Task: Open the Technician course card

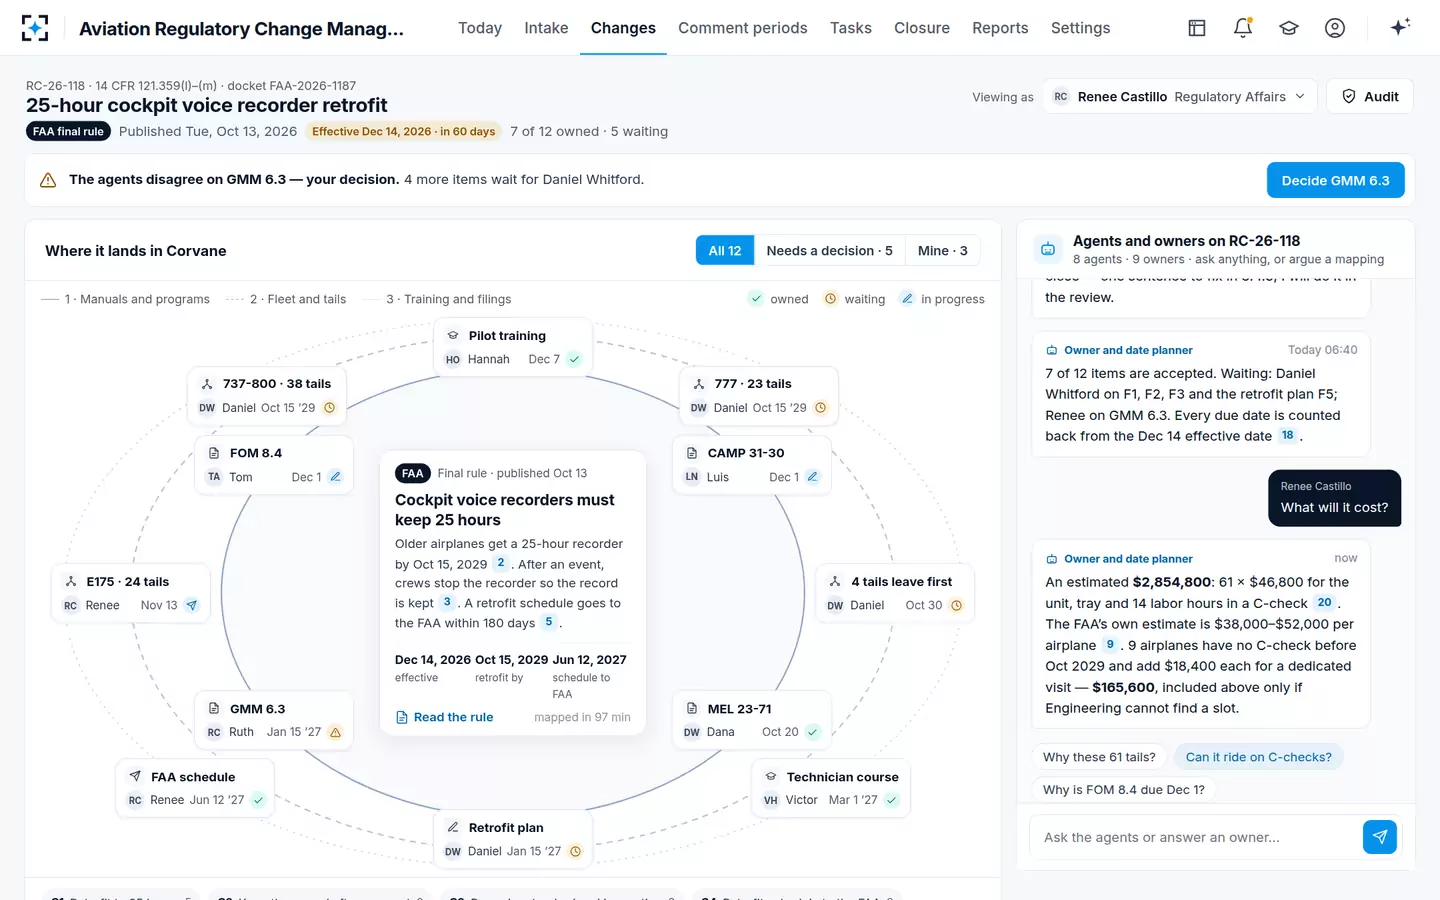Action: pos(831,788)
